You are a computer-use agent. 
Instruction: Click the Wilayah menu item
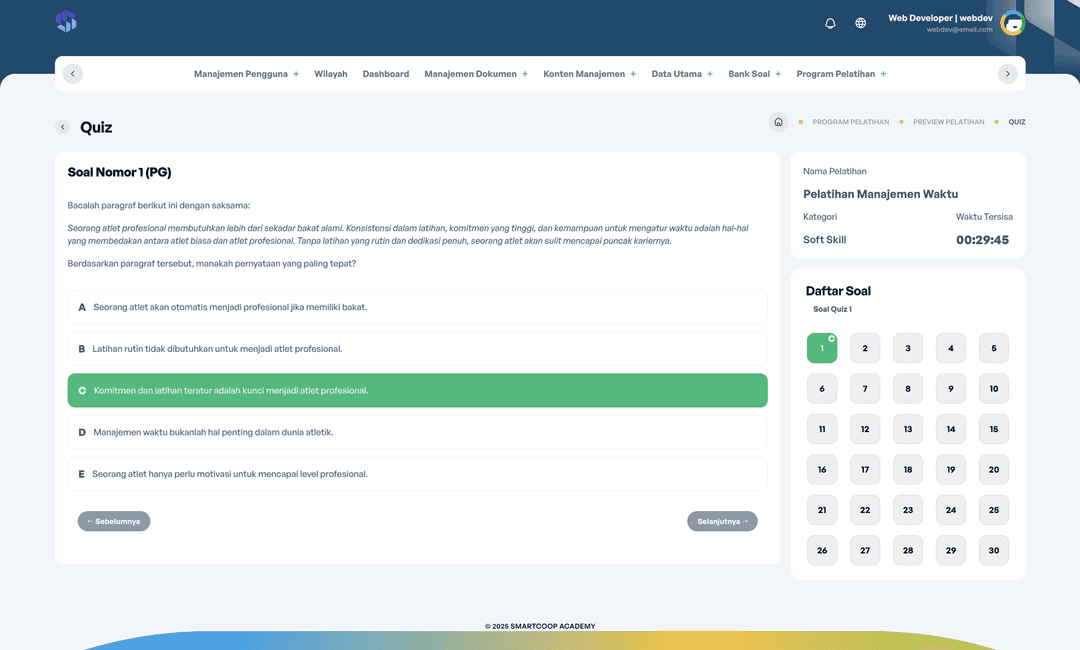click(331, 73)
